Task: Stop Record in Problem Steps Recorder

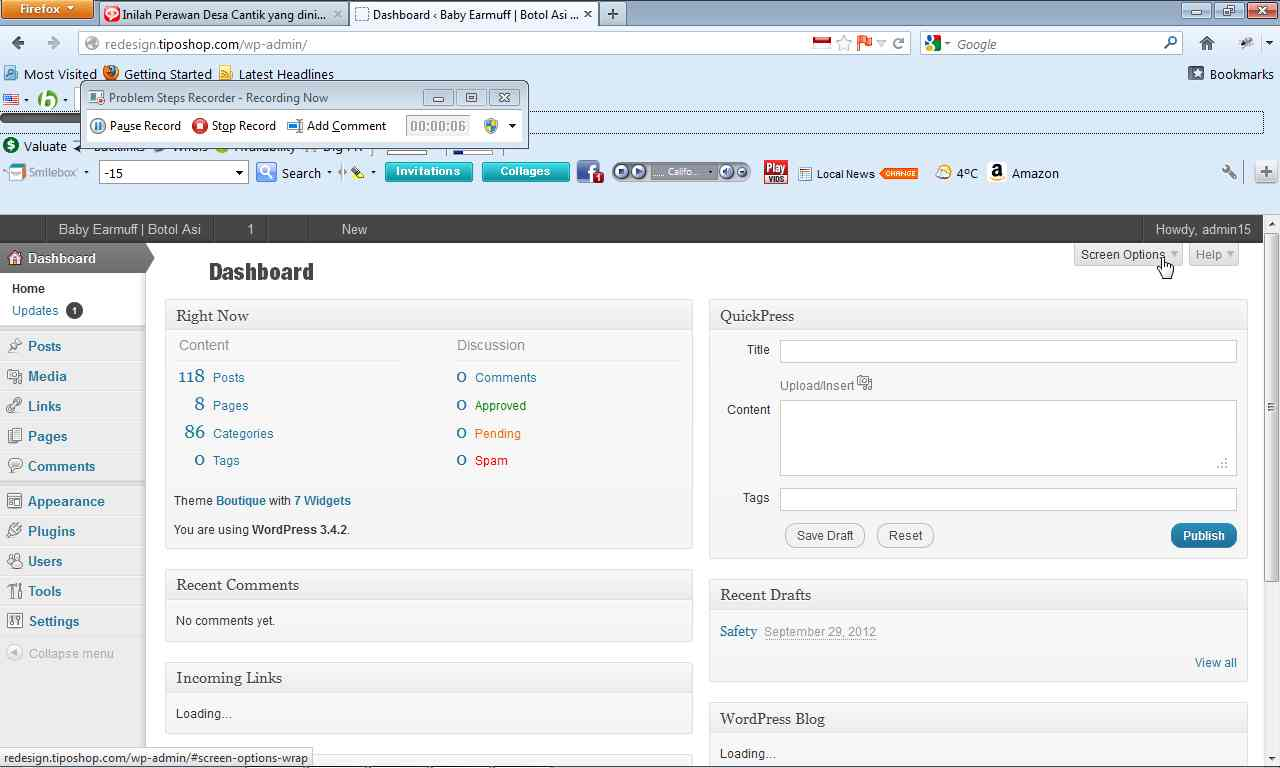Action: (234, 126)
